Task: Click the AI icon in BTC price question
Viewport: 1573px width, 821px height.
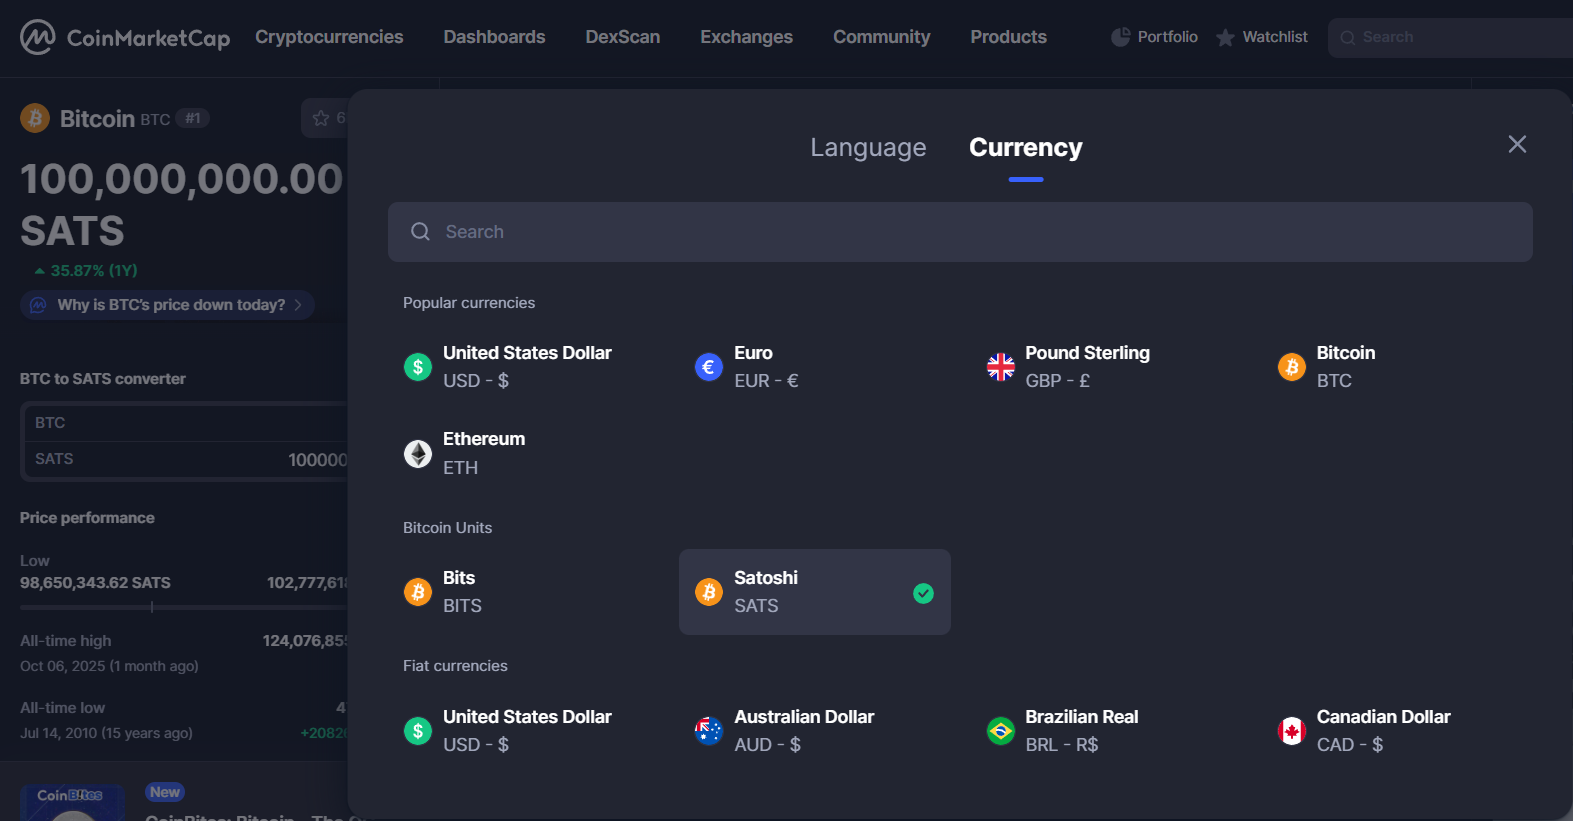Action: 38,305
